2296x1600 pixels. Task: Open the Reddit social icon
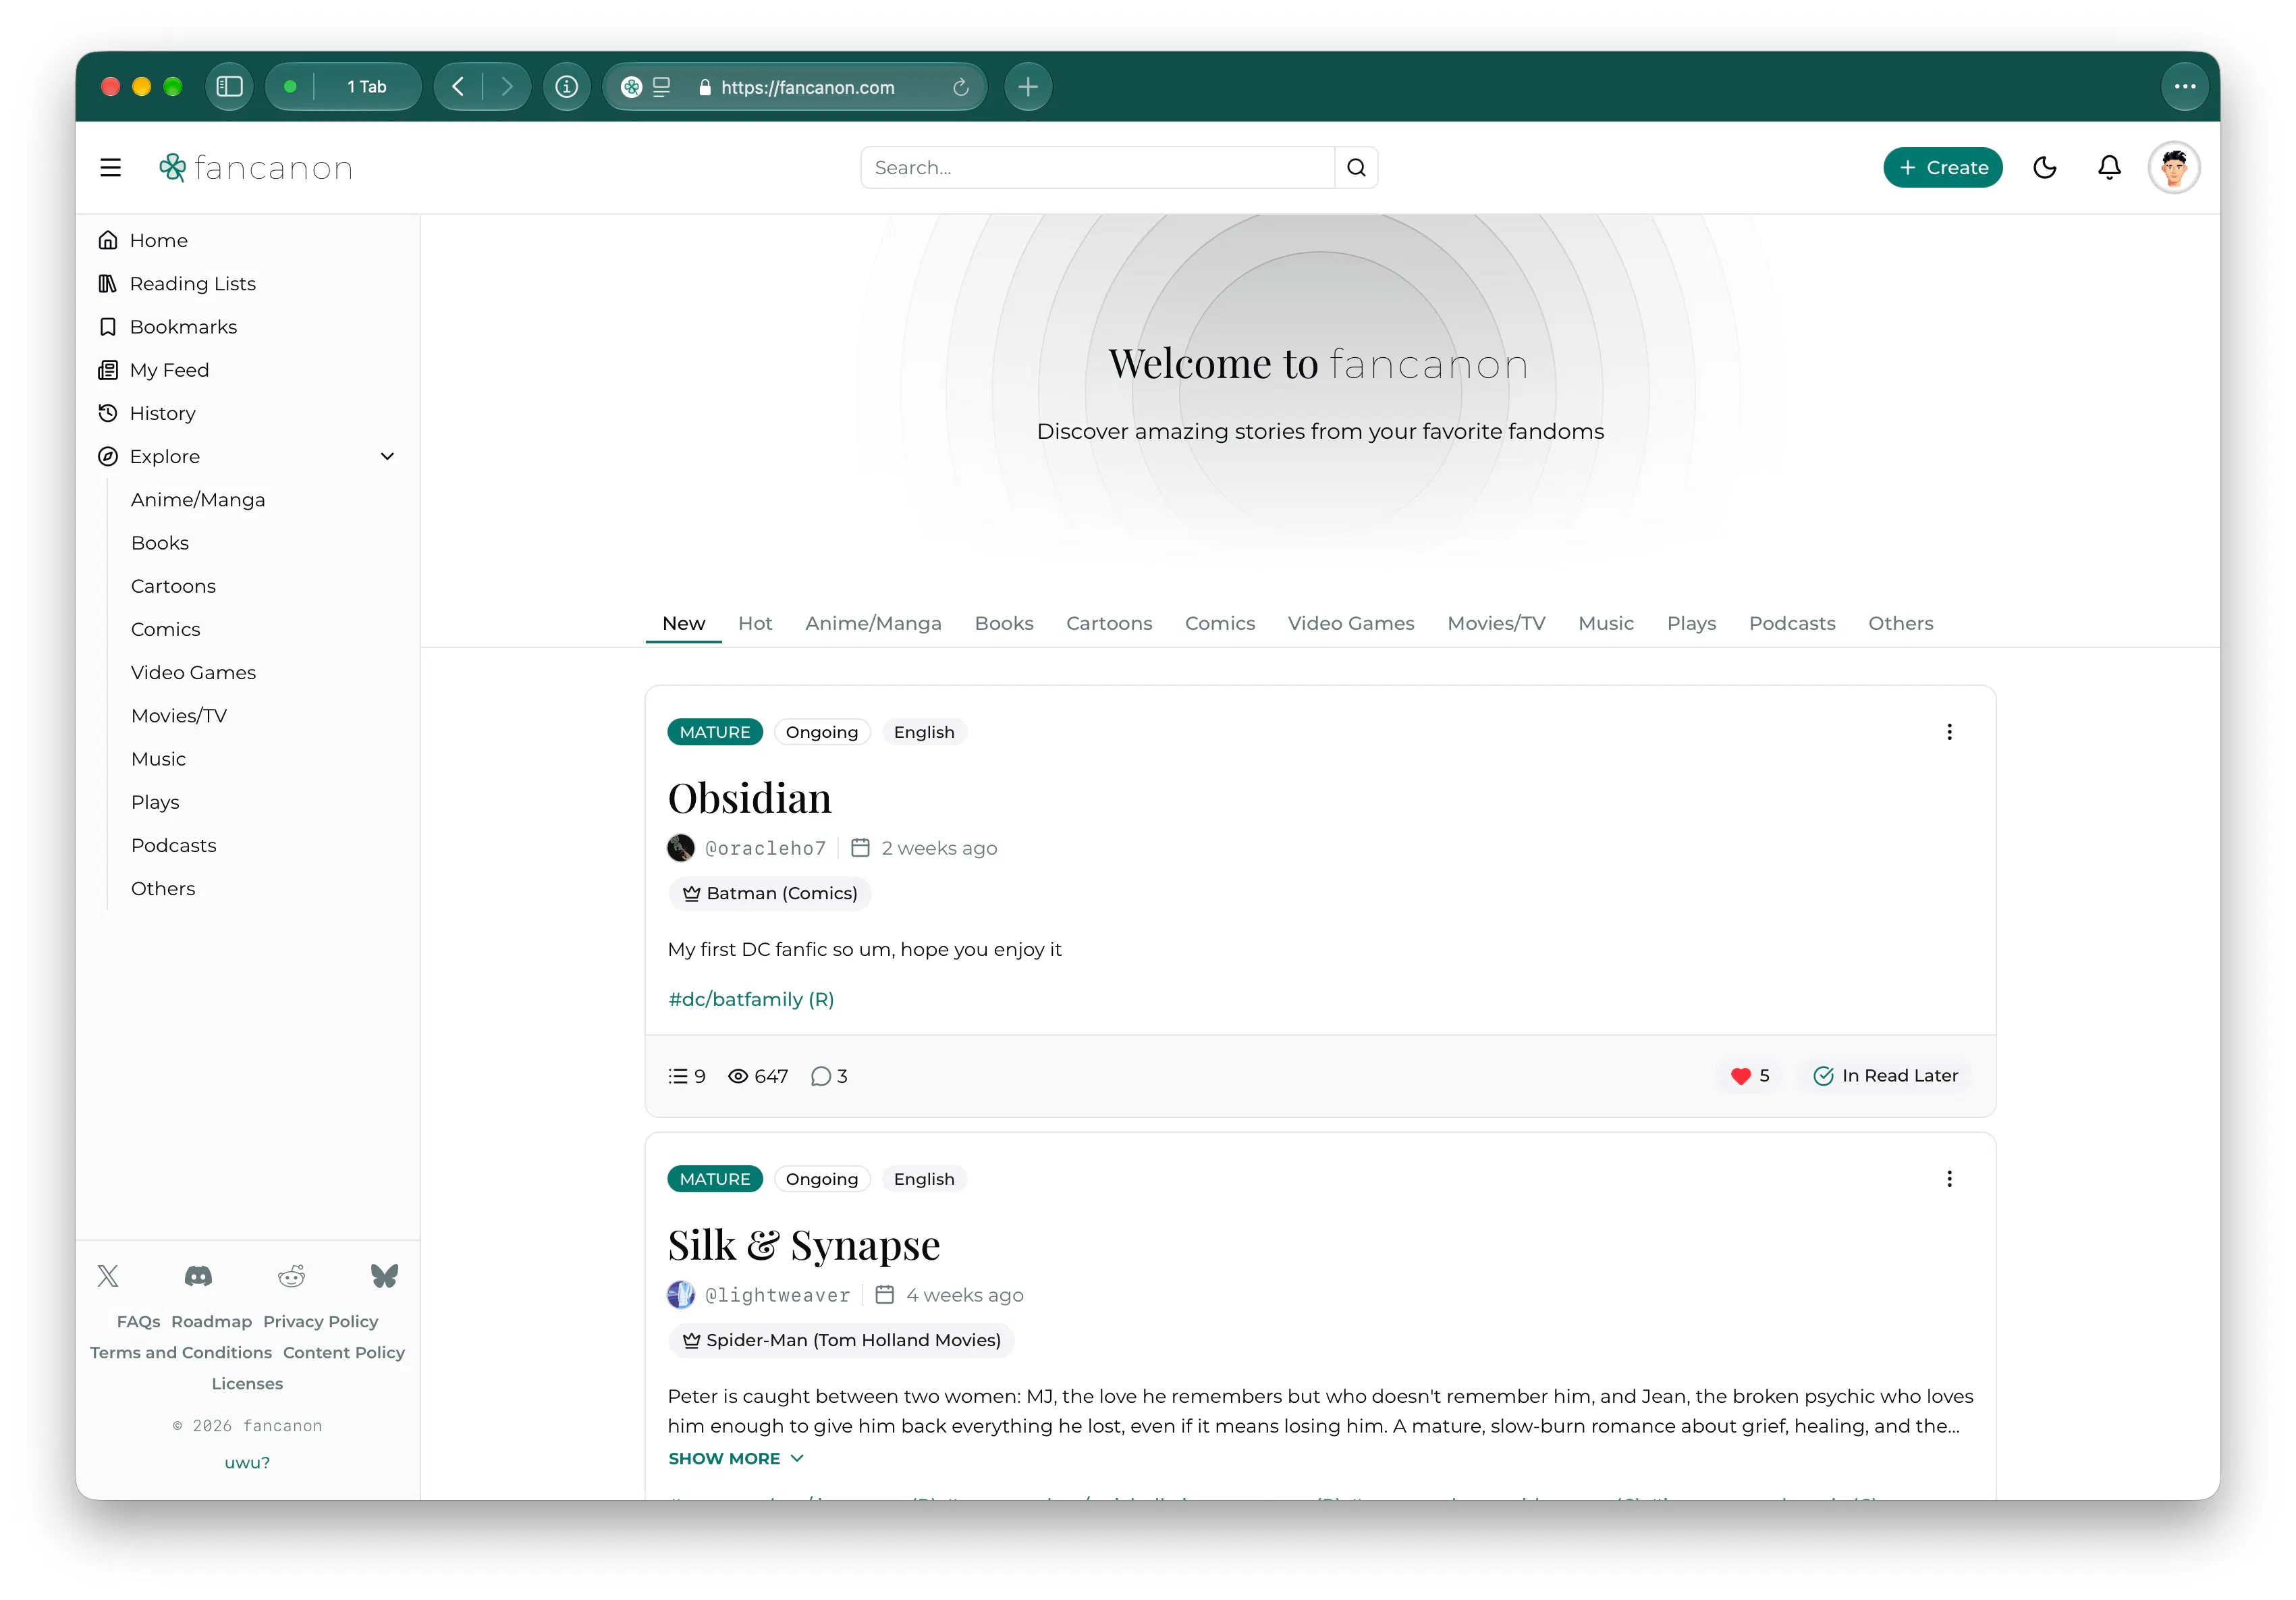coord(291,1276)
